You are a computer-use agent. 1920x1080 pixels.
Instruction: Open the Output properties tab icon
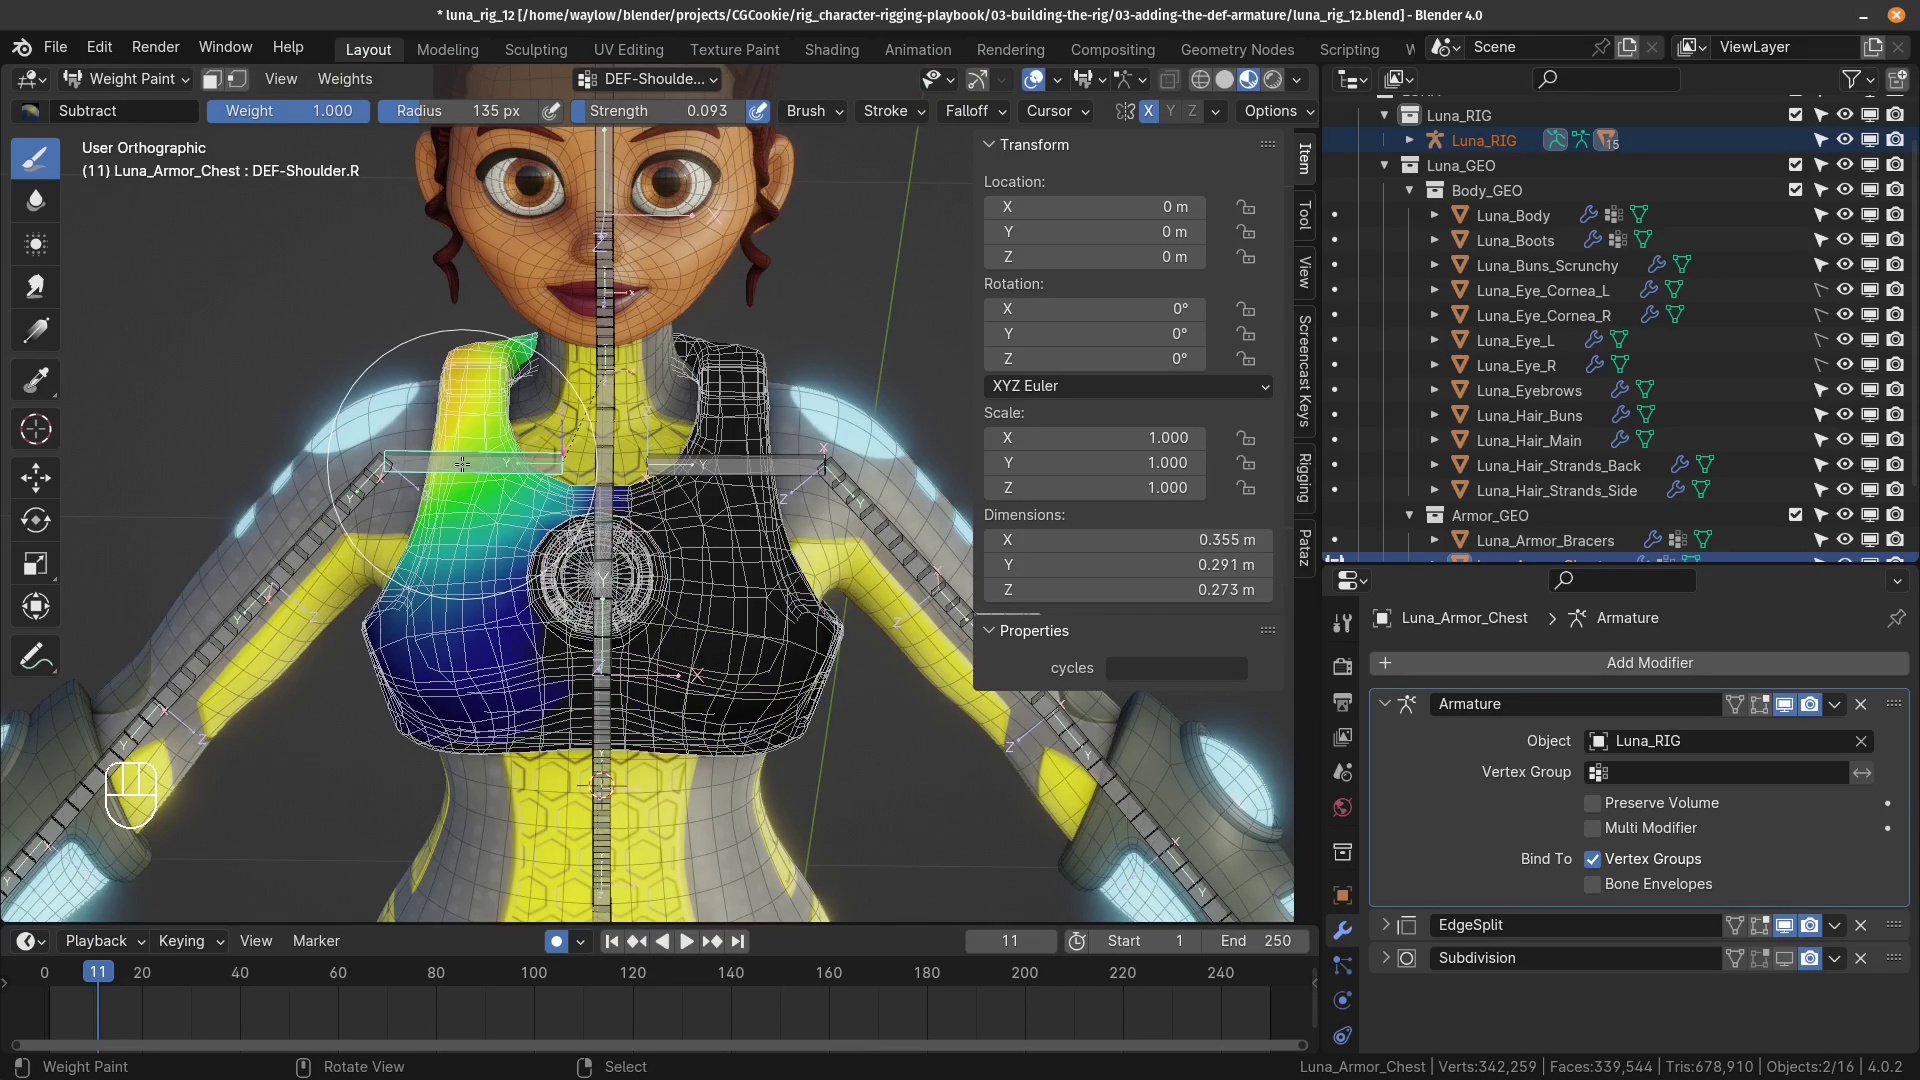(1343, 702)
